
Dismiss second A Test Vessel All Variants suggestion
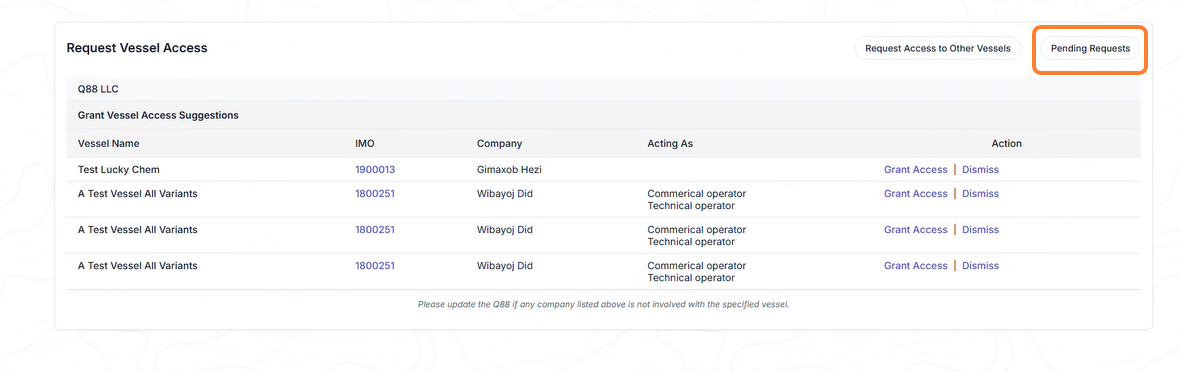(x=980, y=230)
